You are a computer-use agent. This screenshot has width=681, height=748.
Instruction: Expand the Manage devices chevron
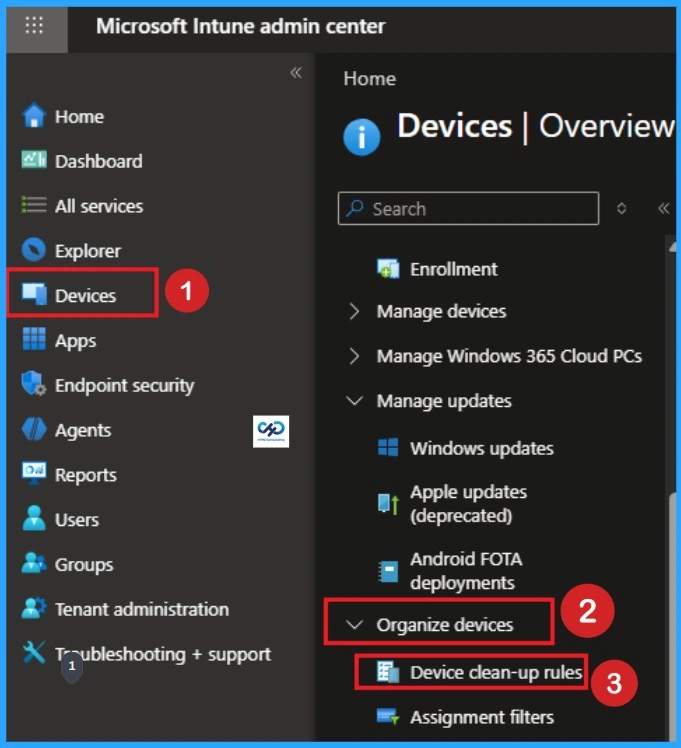[354, 311]
